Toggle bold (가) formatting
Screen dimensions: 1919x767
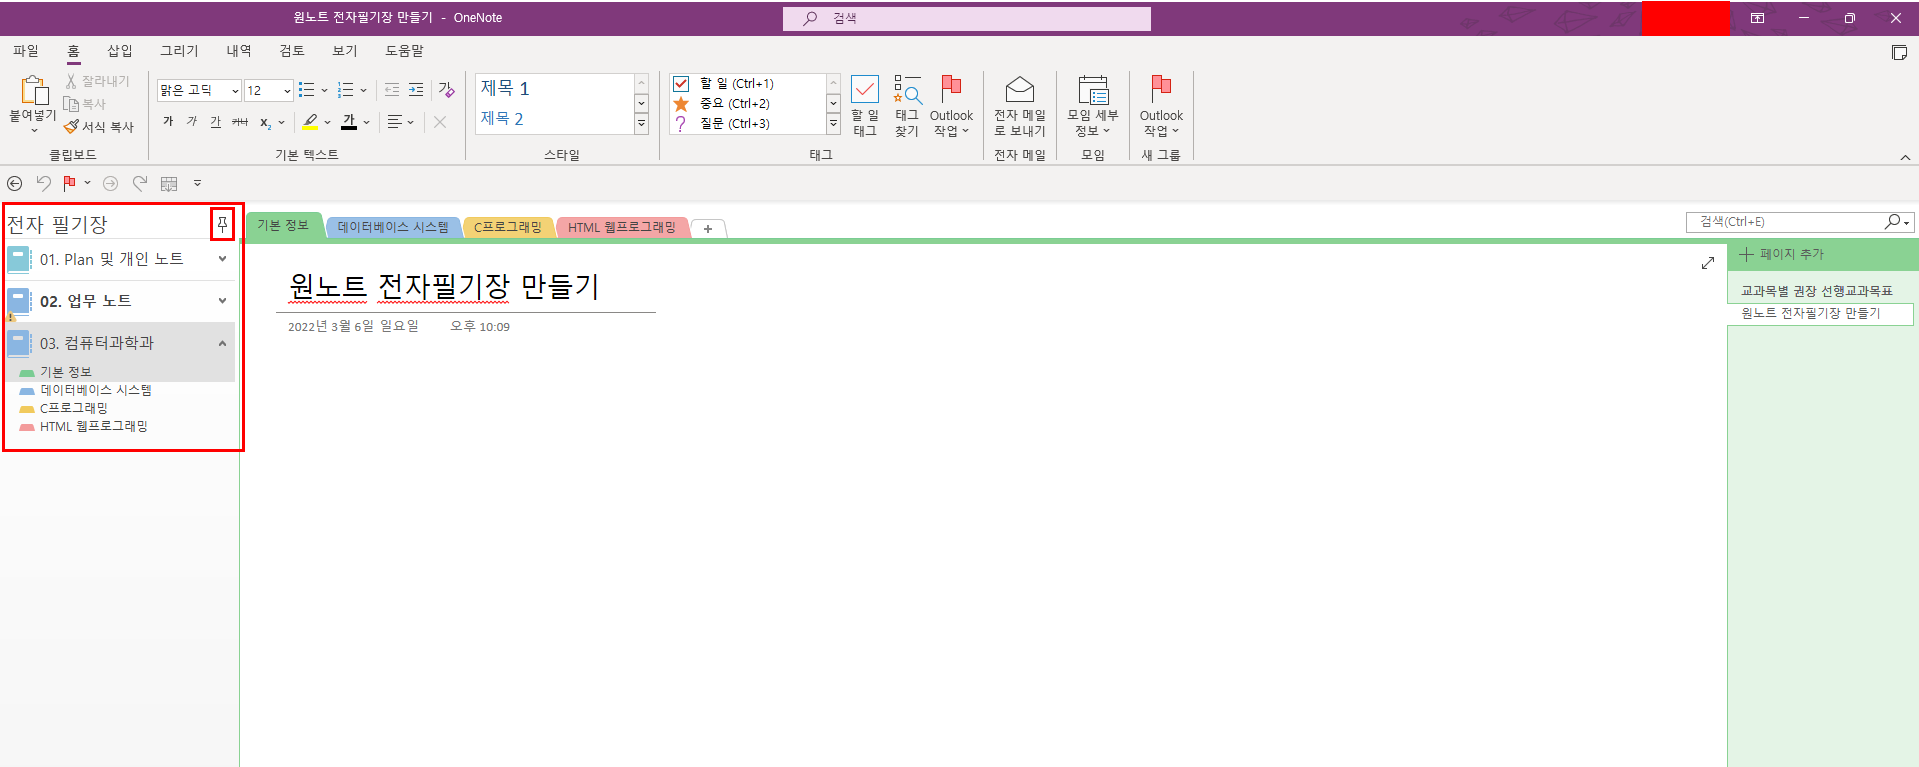[168, 122]
